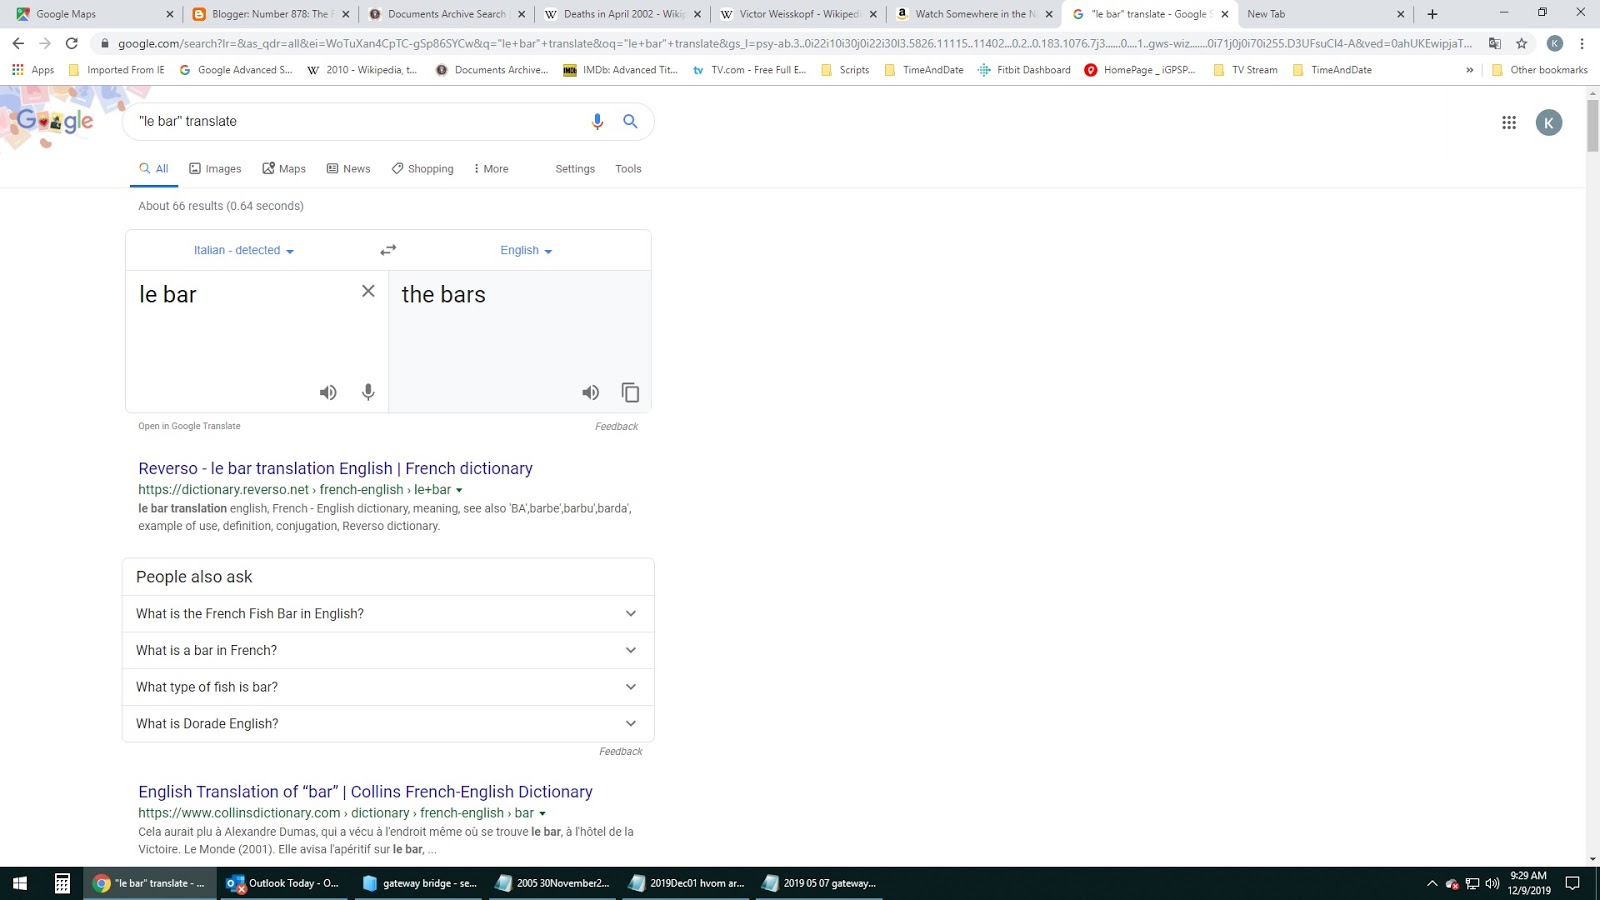Copy the translation to clipboard

(x=630, y=393)
